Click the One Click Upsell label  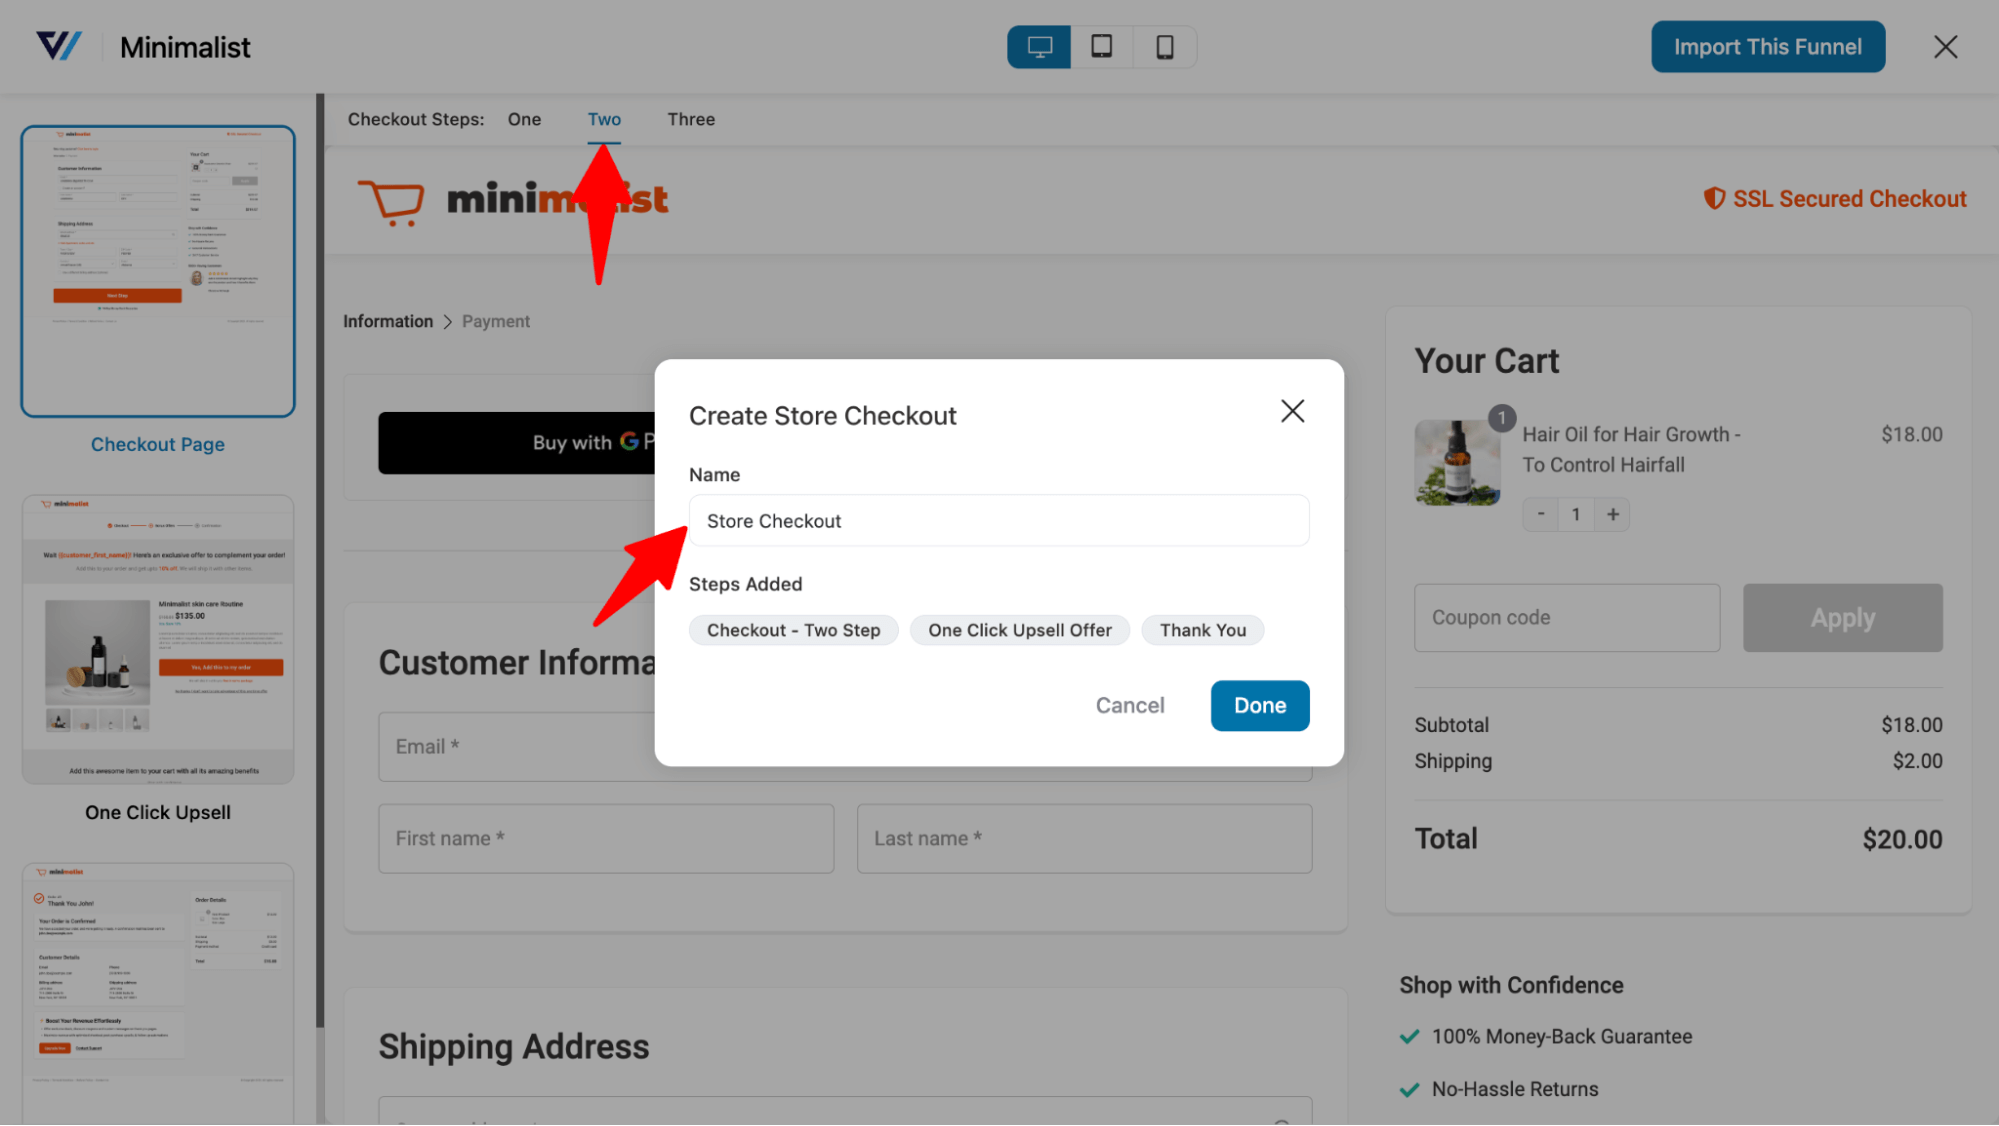tap(158, 812)
